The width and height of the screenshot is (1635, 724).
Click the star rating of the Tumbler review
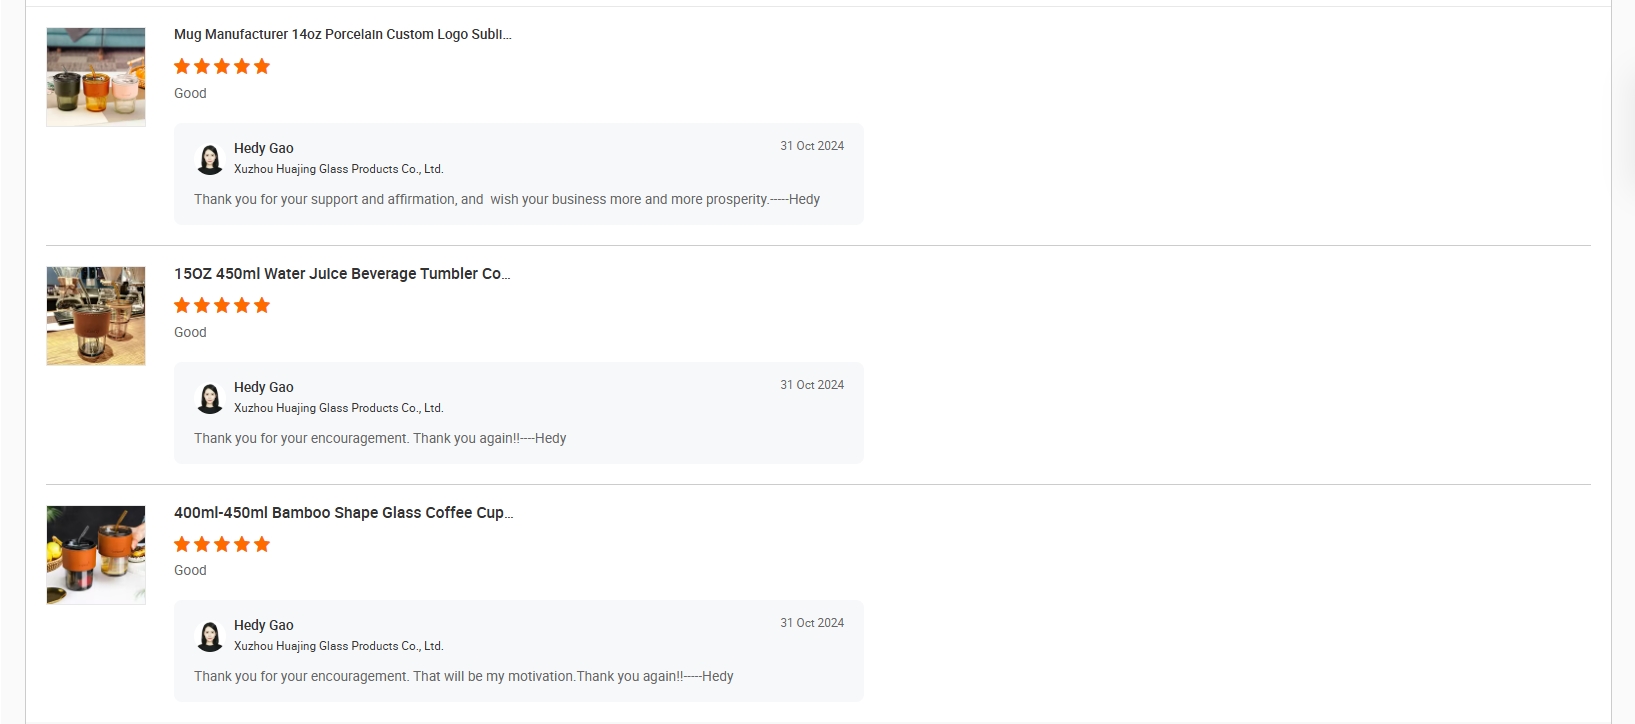[x=222, y=305]
